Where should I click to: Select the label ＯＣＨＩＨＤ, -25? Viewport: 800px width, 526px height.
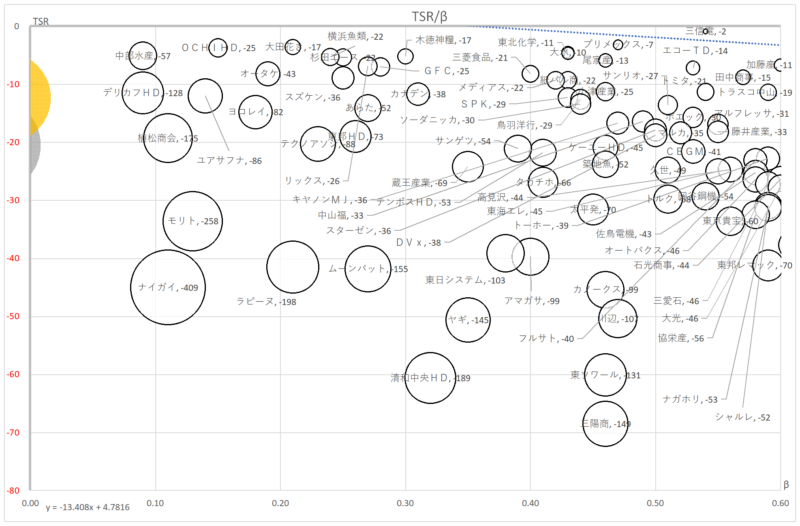[x=218, y=48]
